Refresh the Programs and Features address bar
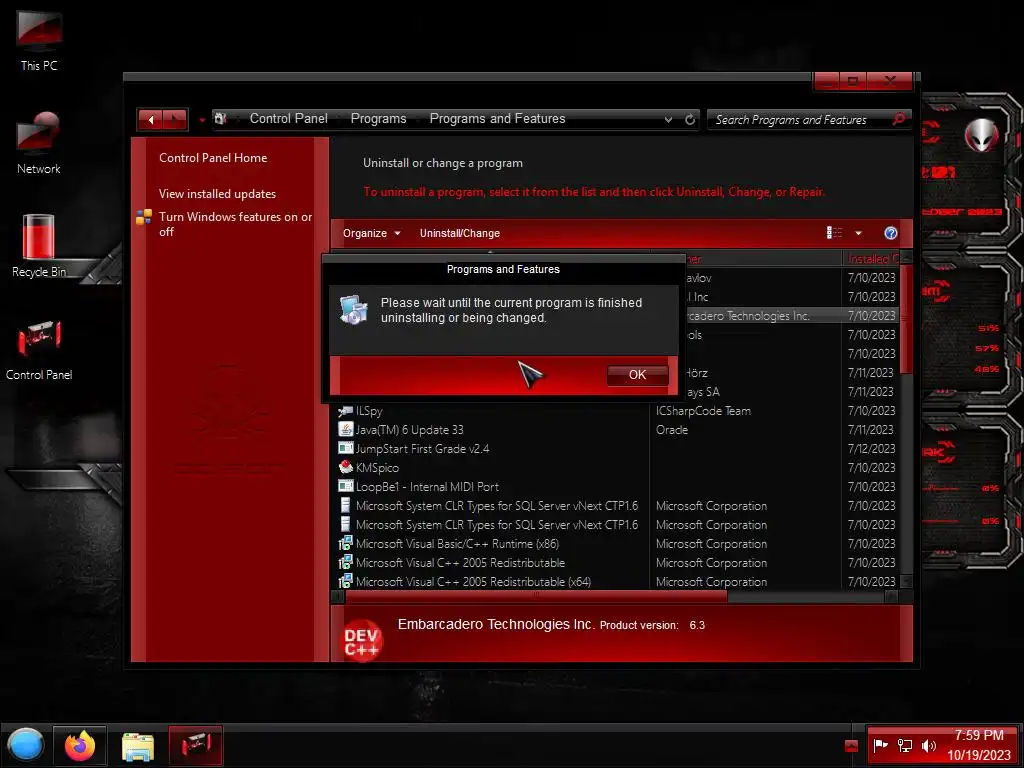Image resolution: width=1024 pixels, height=768 pixels. tap(690, 120)
